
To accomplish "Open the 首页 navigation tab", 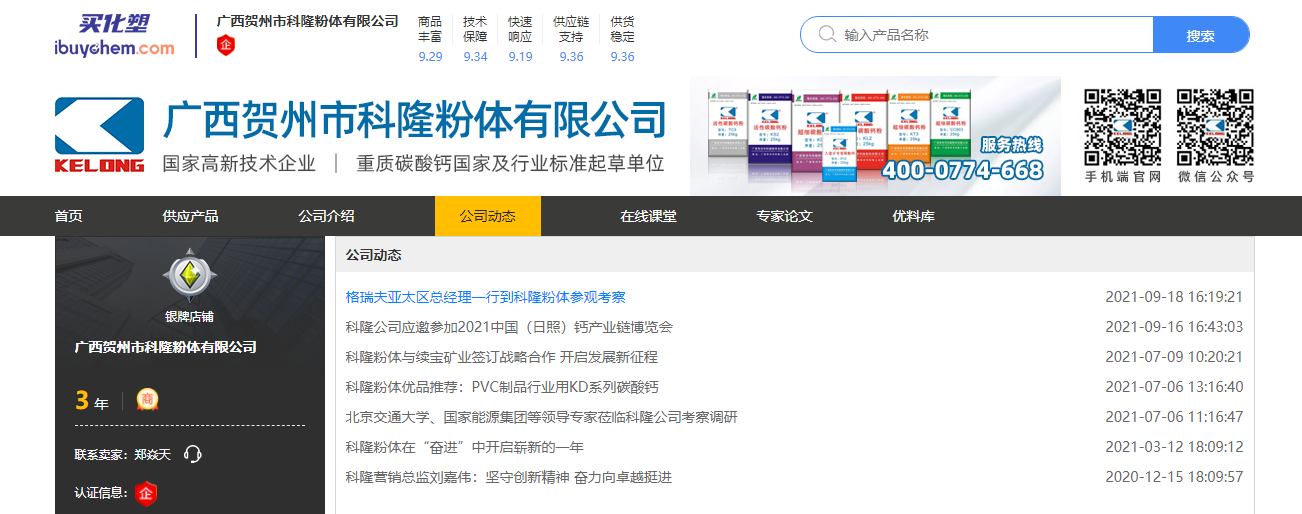I will (x=69, y=216).
